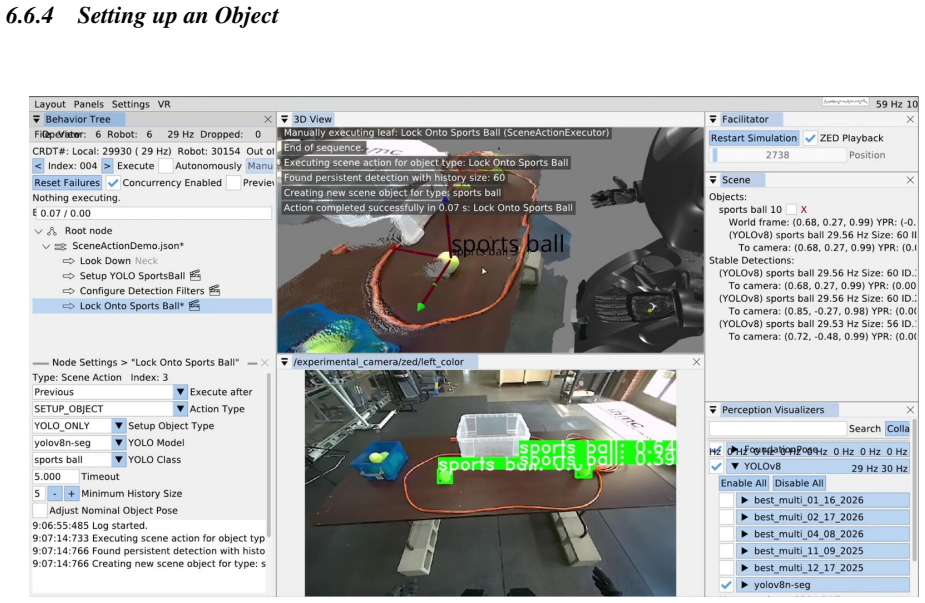Click the Timeout input field

coord(55,477)
